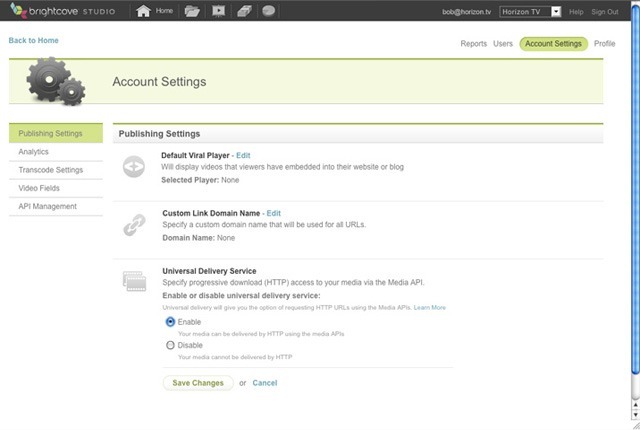Click the Universal Delivery Service icon

[x=134, y=281]
